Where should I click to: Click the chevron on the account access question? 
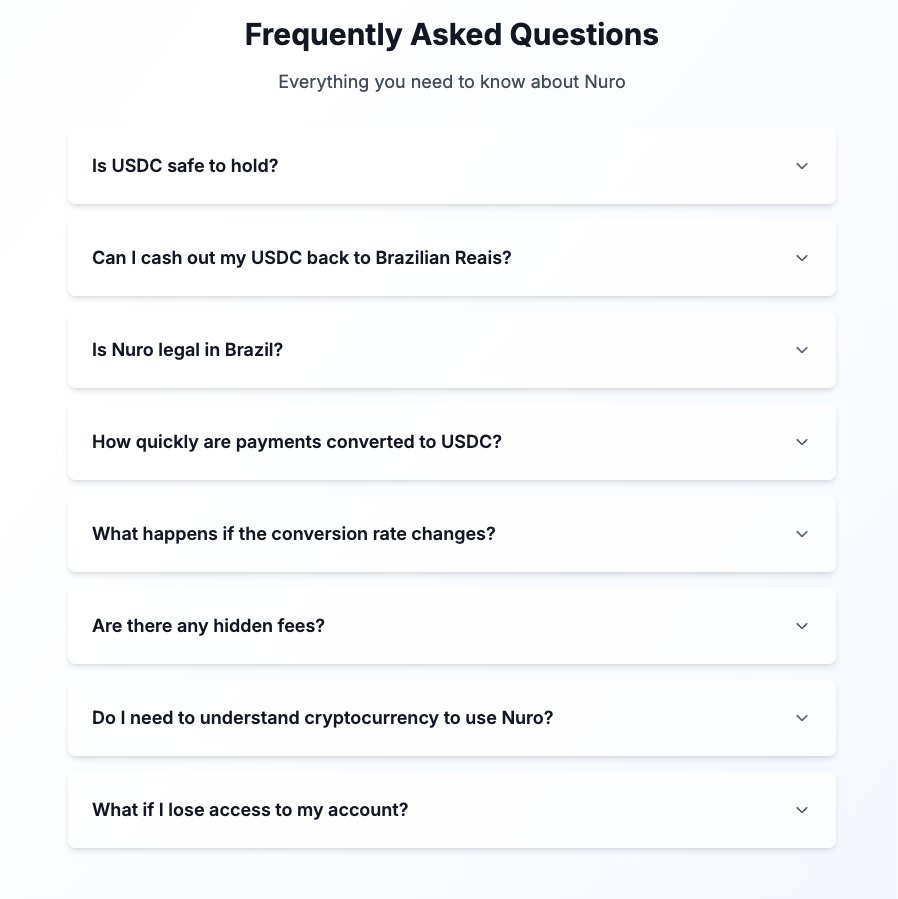[801, 810]
